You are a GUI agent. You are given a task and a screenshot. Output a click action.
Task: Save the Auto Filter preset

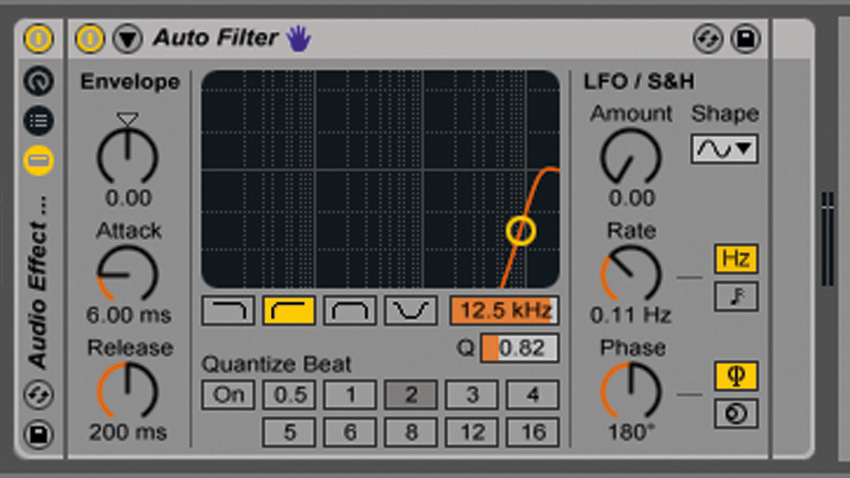point(746,38)
